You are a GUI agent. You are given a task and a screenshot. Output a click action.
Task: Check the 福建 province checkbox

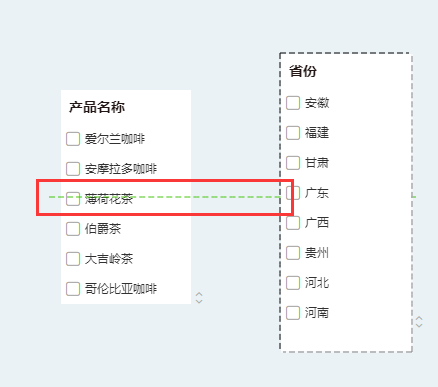293,133
